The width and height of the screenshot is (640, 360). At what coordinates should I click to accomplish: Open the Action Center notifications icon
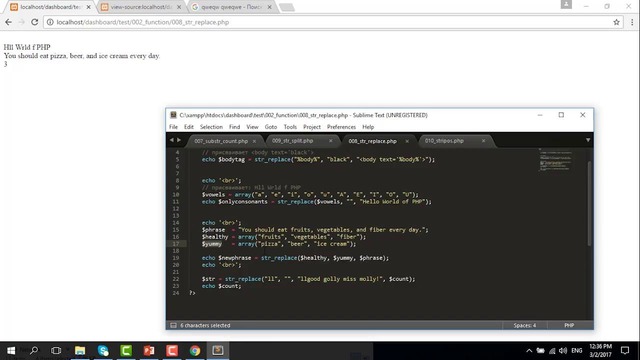[625, 351]
